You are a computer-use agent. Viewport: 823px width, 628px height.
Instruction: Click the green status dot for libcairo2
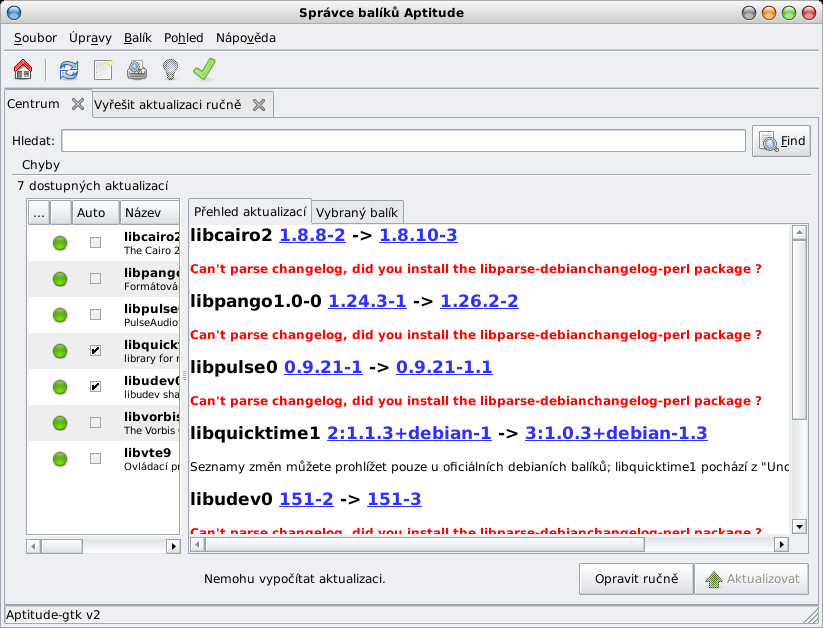[x=60, y=243]
